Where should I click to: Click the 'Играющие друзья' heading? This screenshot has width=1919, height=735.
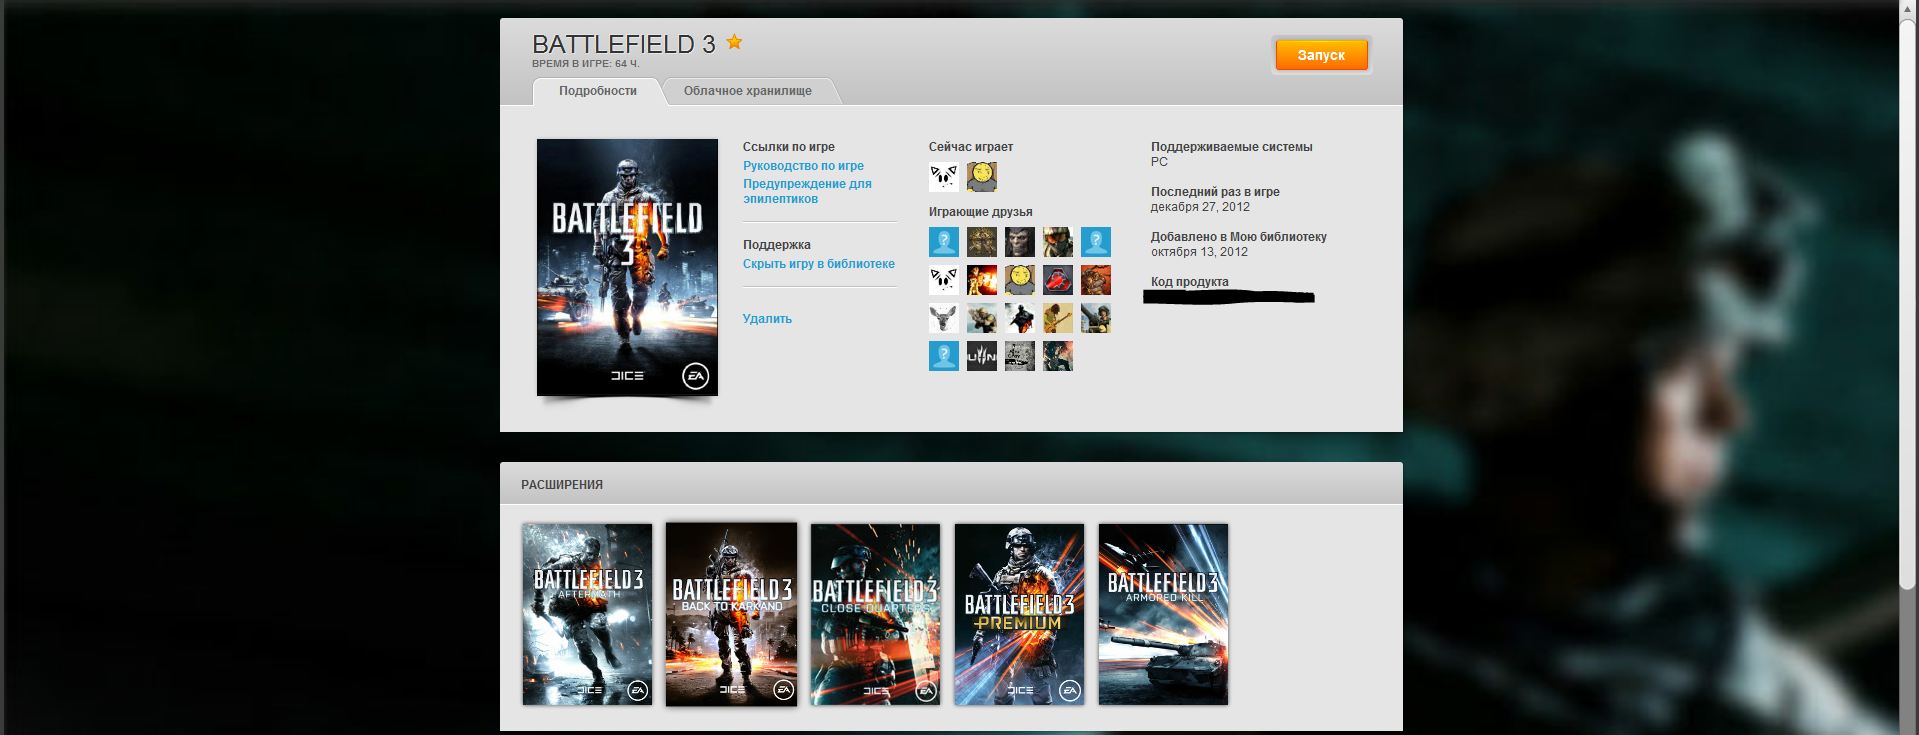pos(981,212)
